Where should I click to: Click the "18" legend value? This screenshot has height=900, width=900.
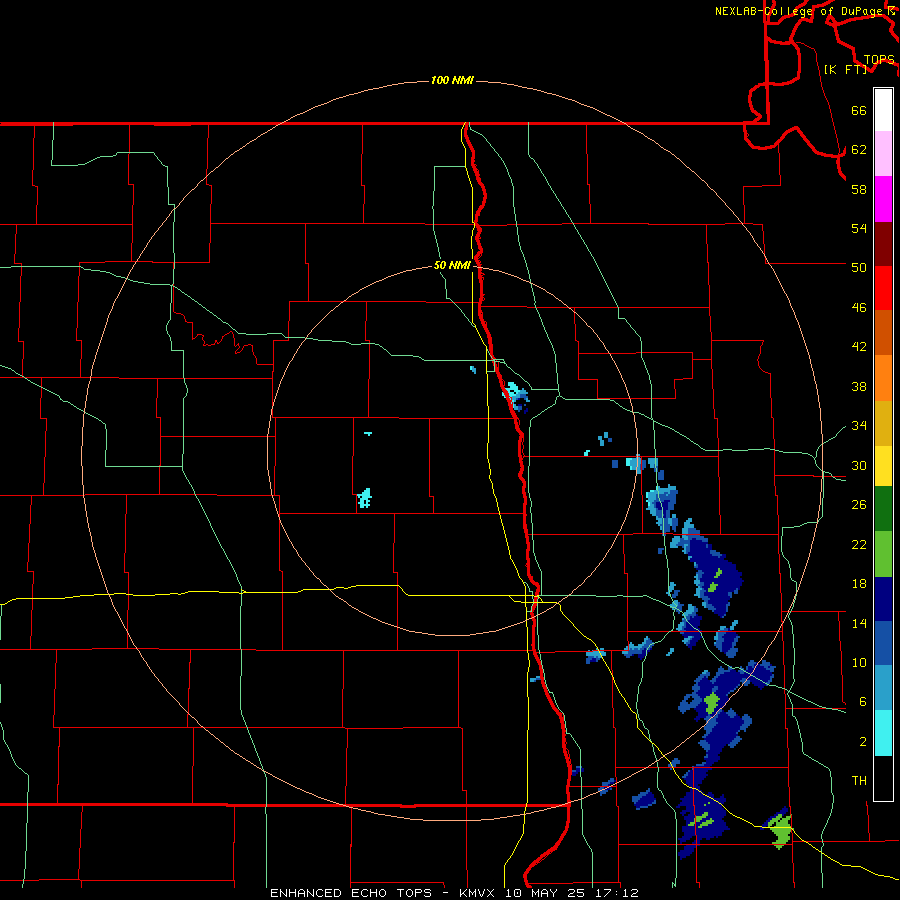coord(859,584)
